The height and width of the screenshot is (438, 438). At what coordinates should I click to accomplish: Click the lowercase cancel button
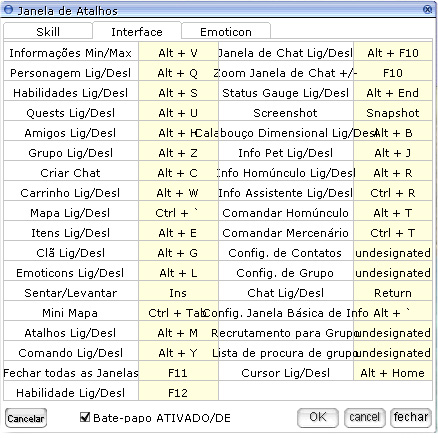tap(364, 417)
